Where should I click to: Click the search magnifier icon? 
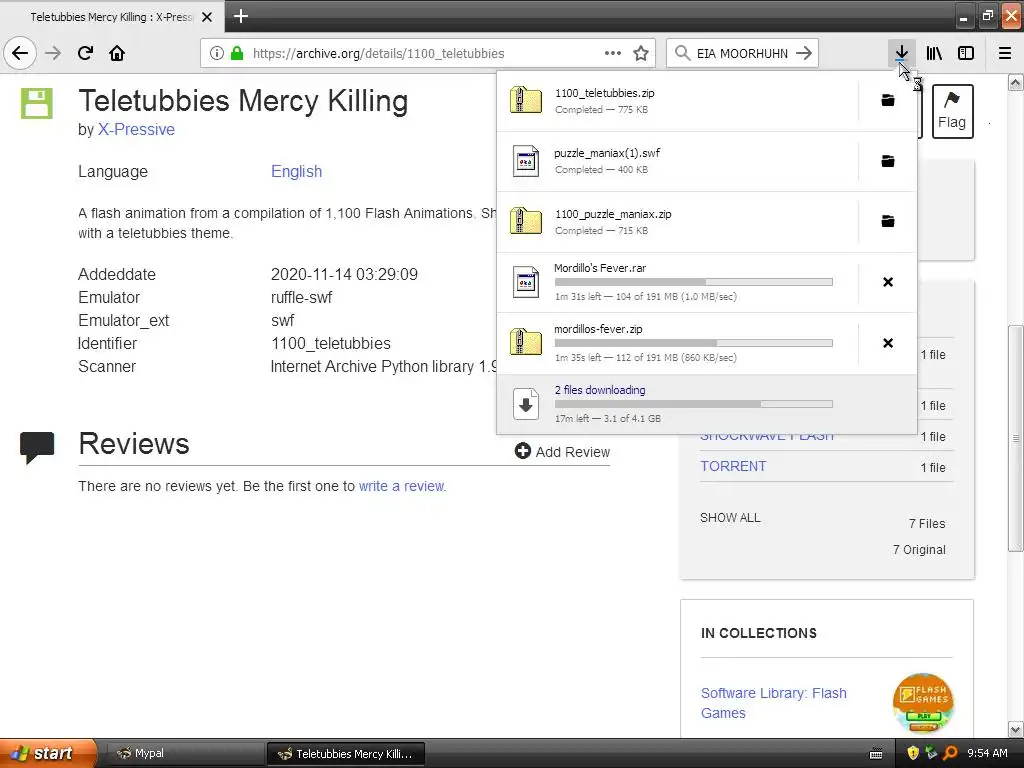coord(682,53)
